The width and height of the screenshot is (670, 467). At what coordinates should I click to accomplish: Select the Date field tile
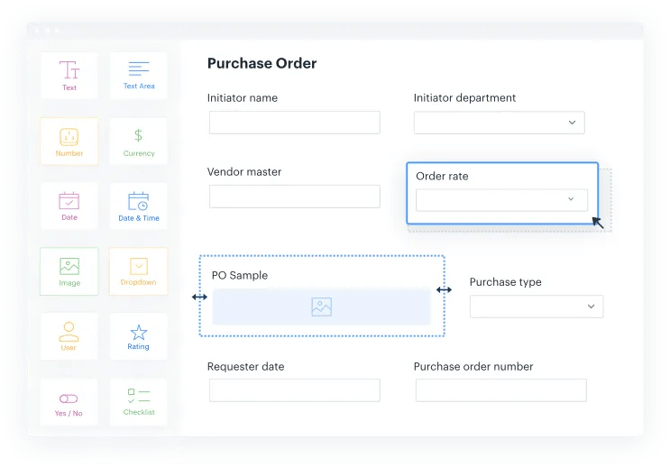click(x=69, y=206)
